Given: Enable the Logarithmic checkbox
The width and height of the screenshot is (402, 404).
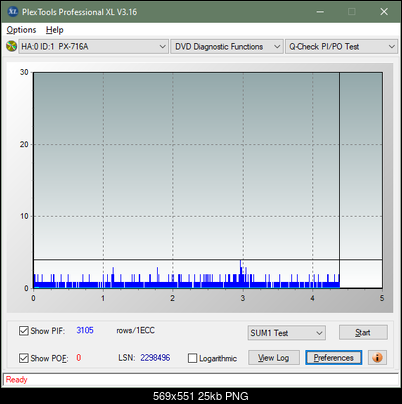Looking at the screenshot, I should [192, 358].
